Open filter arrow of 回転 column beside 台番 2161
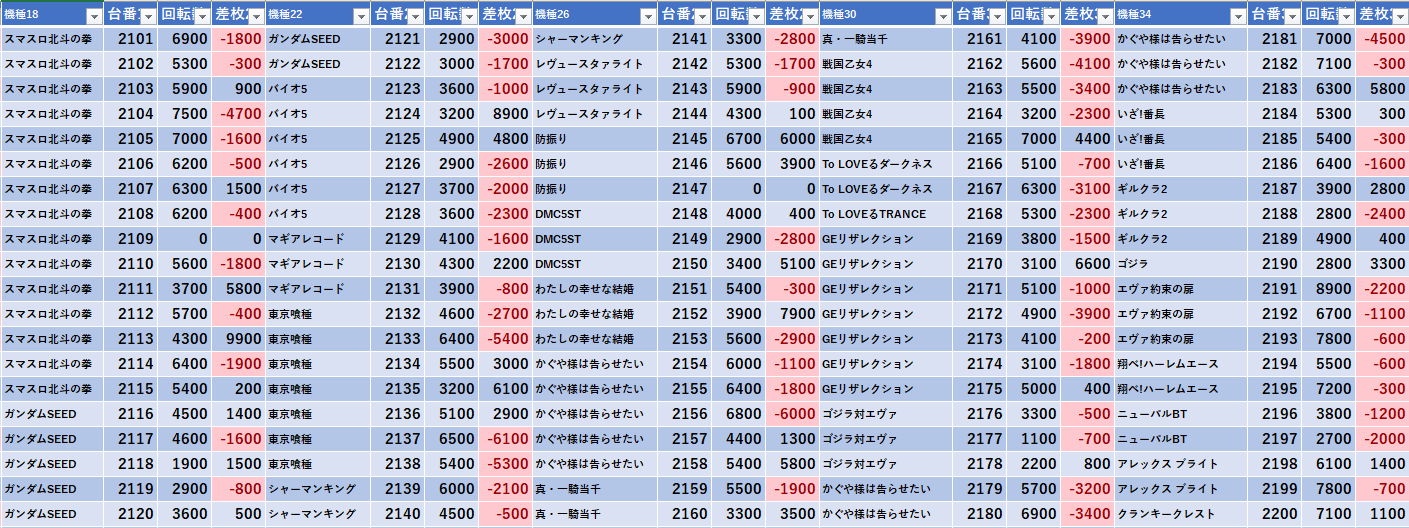 point(1049,16)
